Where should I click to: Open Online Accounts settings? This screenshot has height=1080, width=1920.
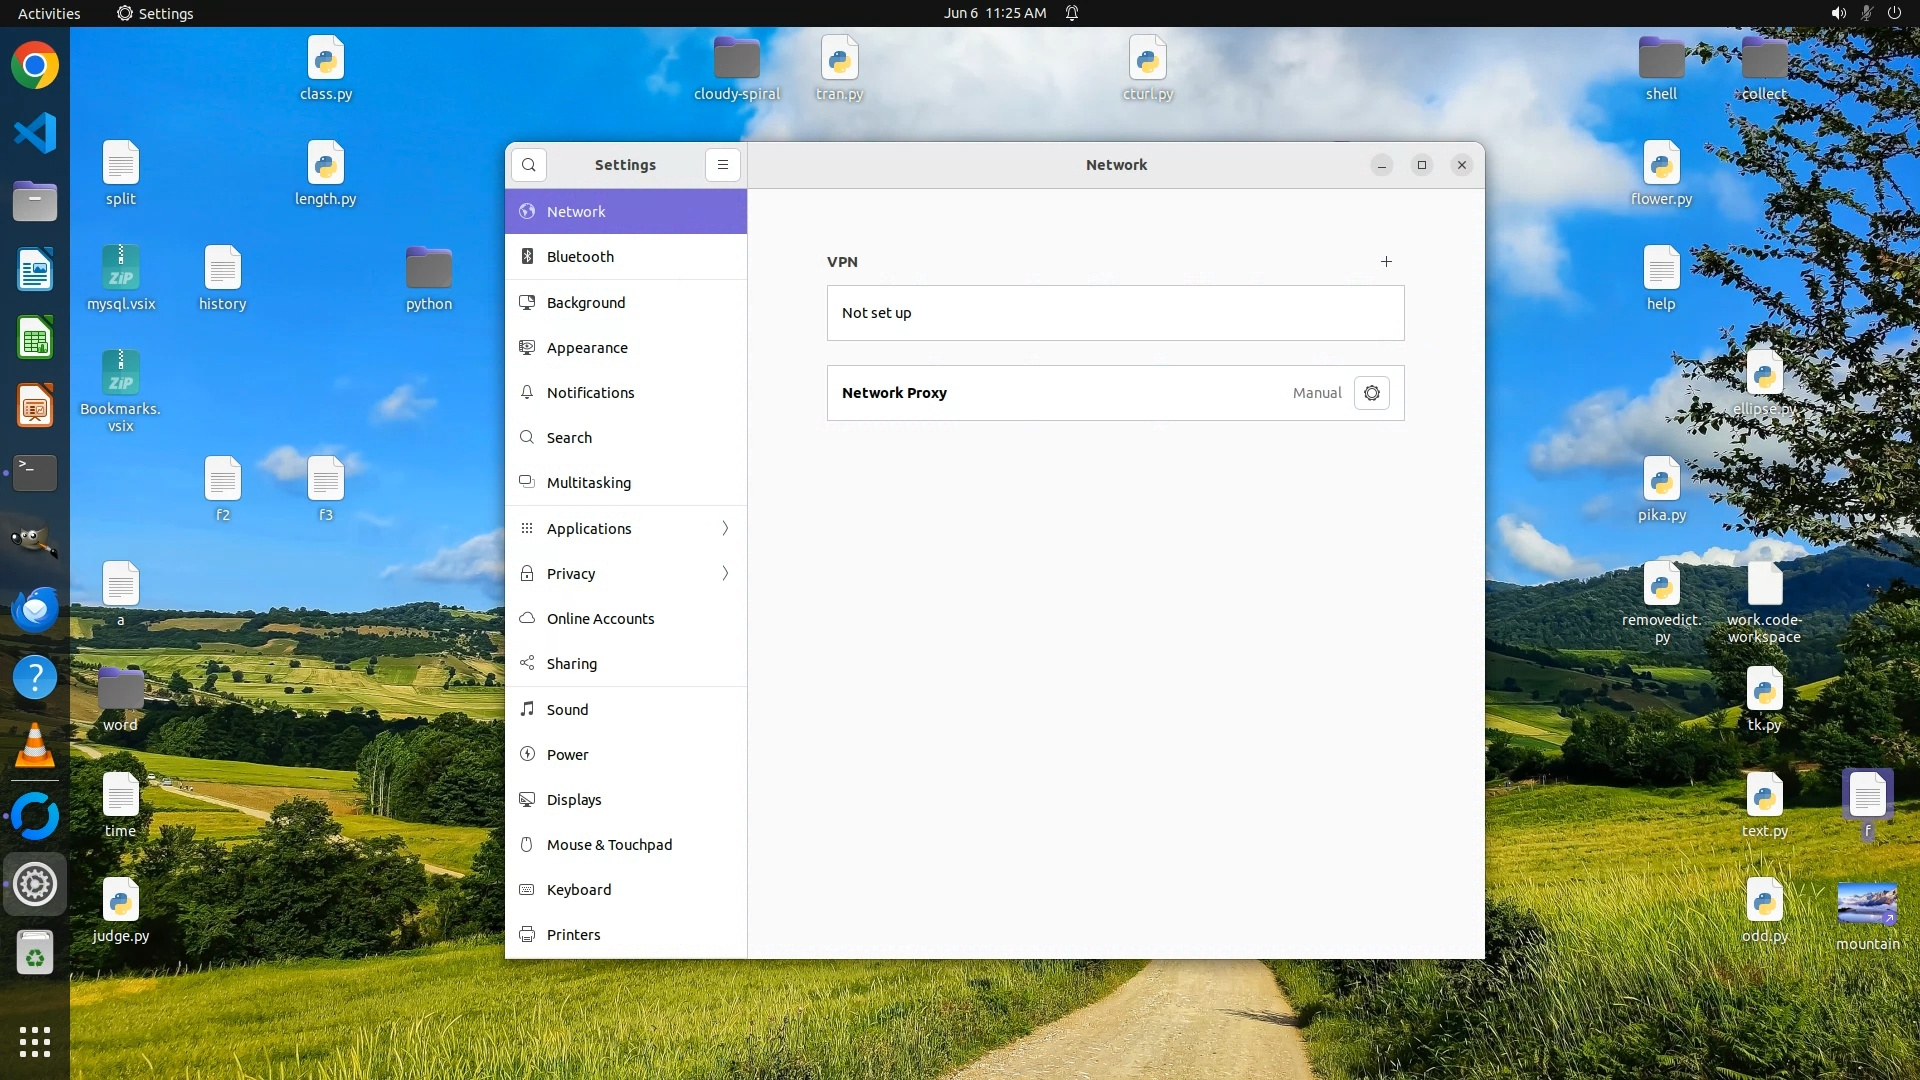[600, 619]
